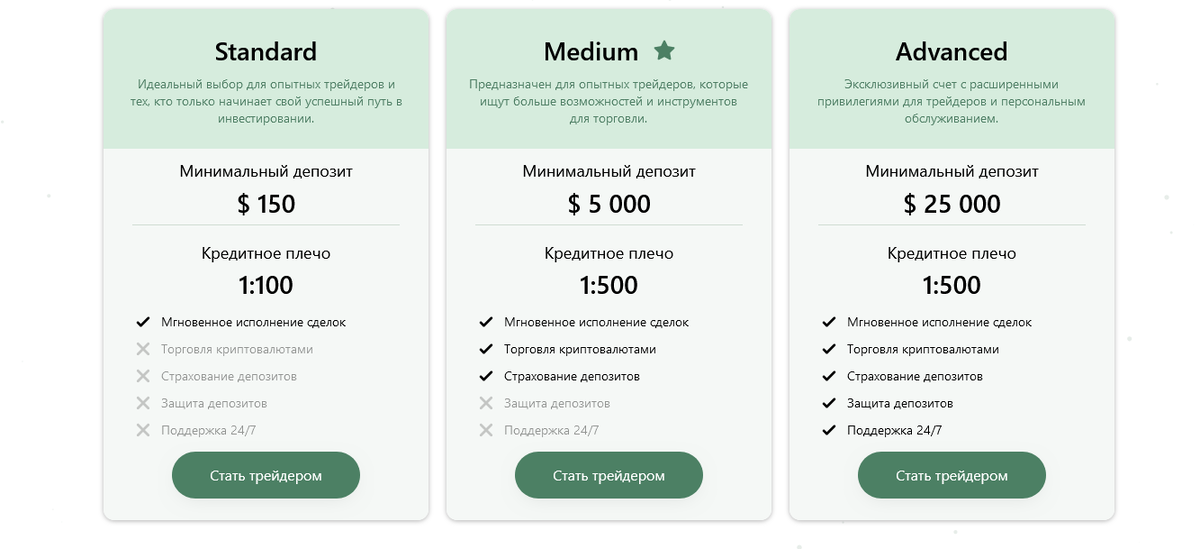Click the Medium plan deposit insurance checkmark

486,376
